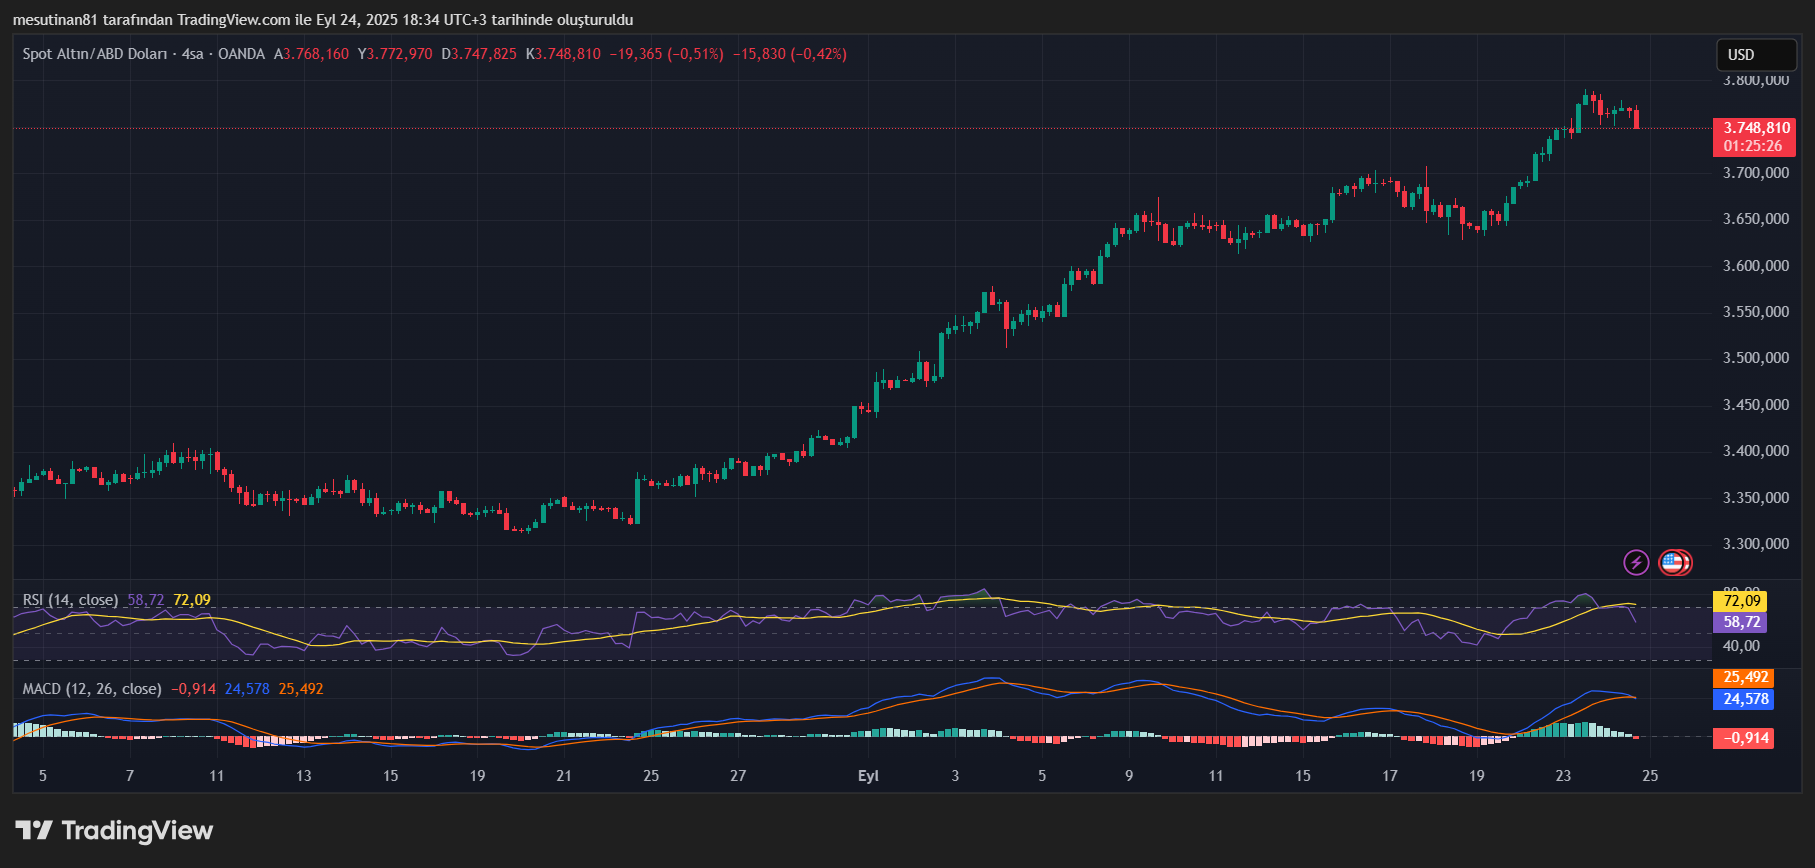Select the yellow RSI value tag 72,09
Image resolution: width=1815 pixels, height=868 pixels.
1741,601
